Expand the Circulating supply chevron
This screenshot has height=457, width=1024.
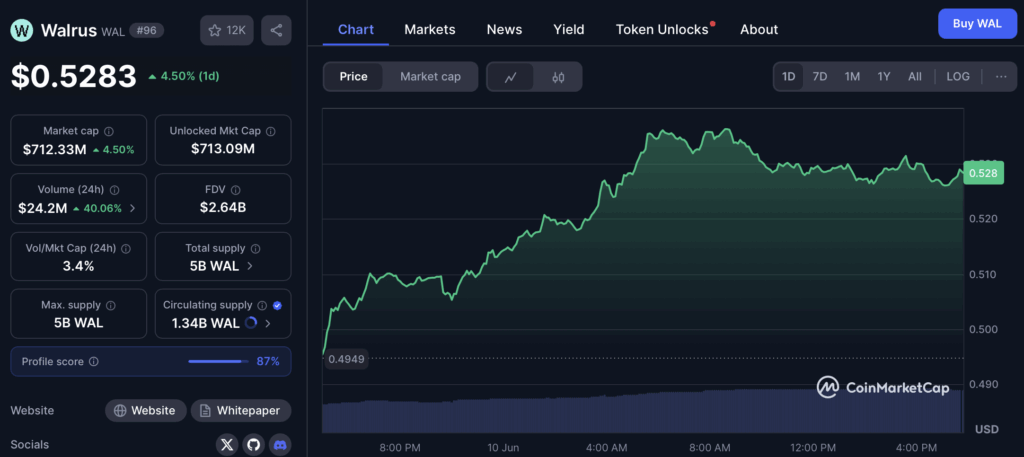point(268,323)
